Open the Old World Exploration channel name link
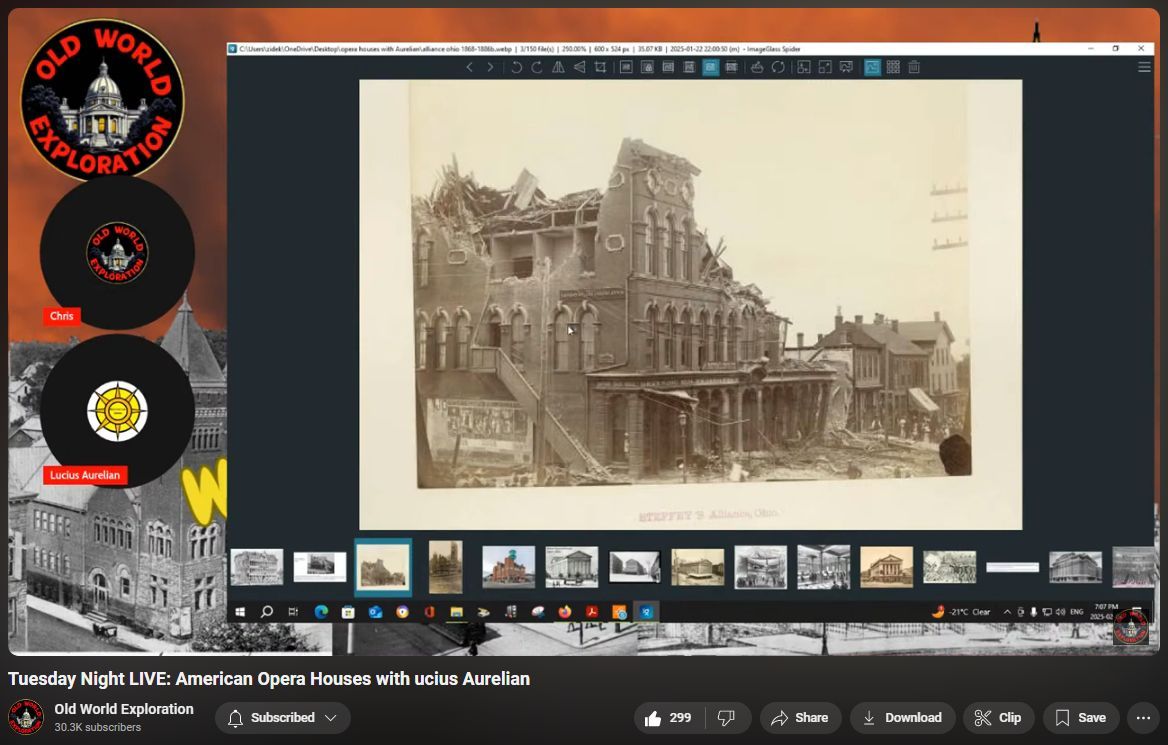Viewport: 1168px width, 745px height. (124, 709)
